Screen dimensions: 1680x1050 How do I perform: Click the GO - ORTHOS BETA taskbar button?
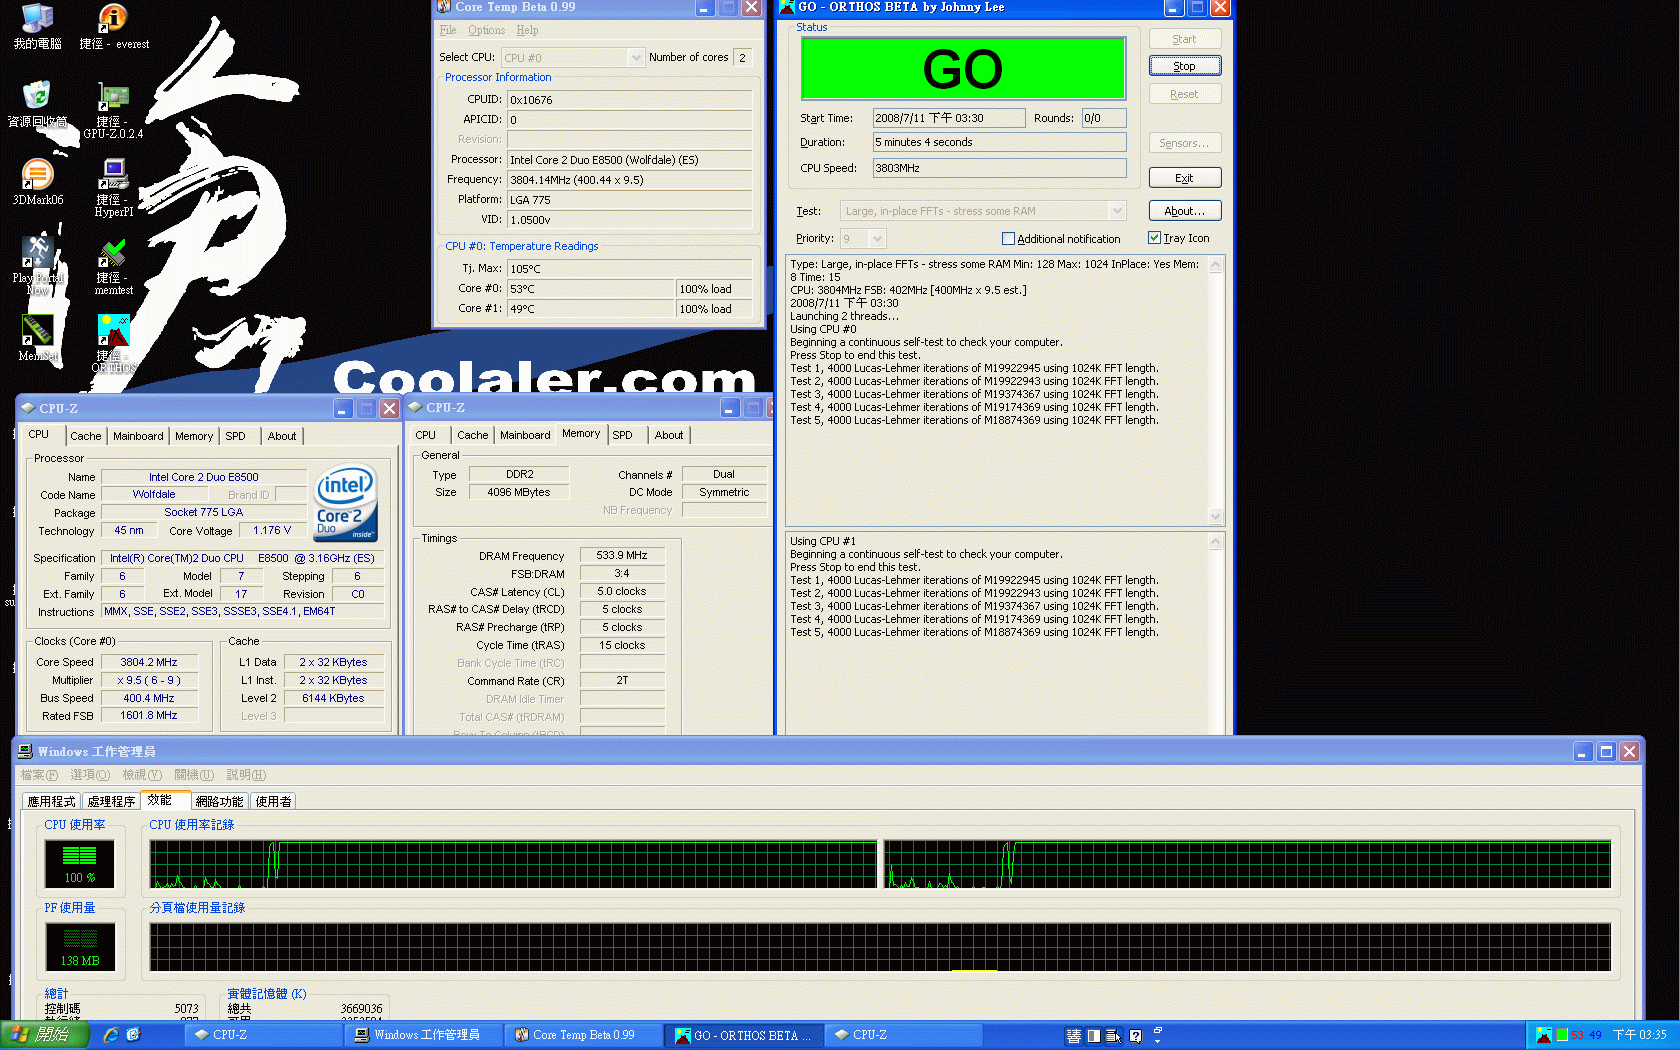pyautogui.click(x=742, y=1035)
